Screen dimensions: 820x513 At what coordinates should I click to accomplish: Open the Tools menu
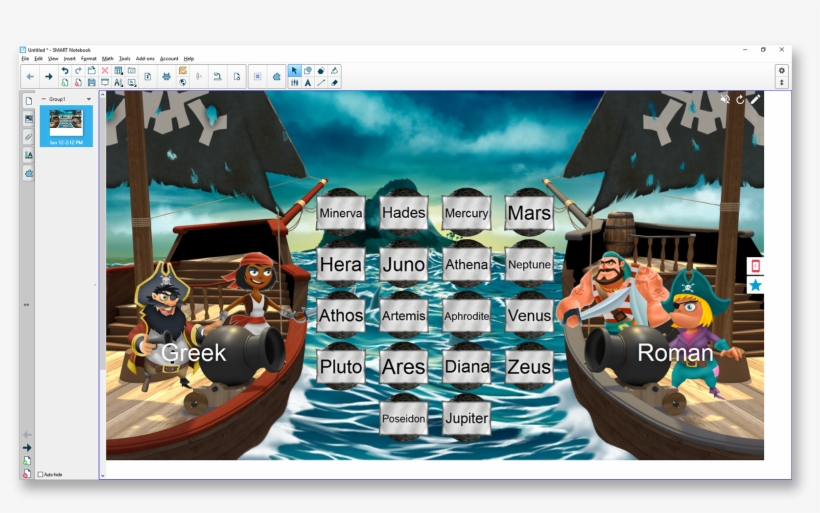[124, 59]
